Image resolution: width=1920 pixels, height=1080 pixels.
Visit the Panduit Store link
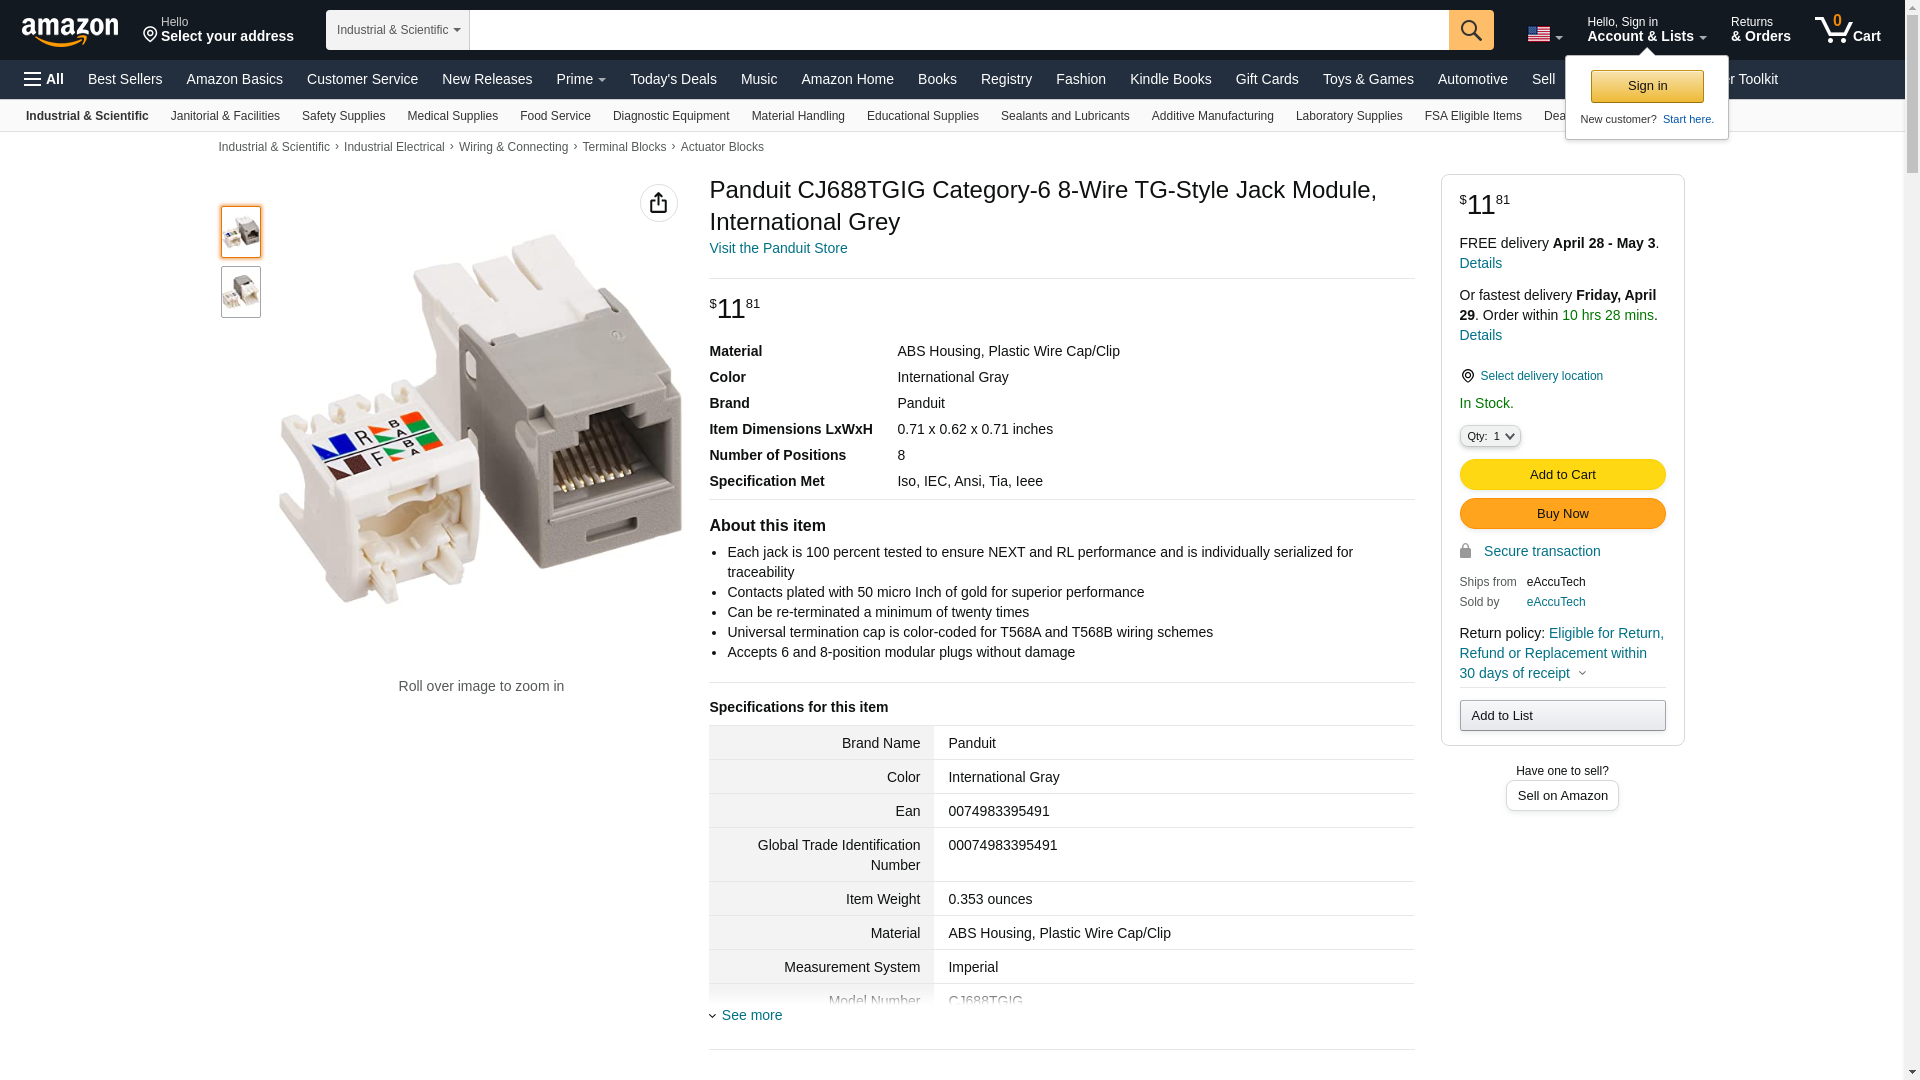point(778,248)
